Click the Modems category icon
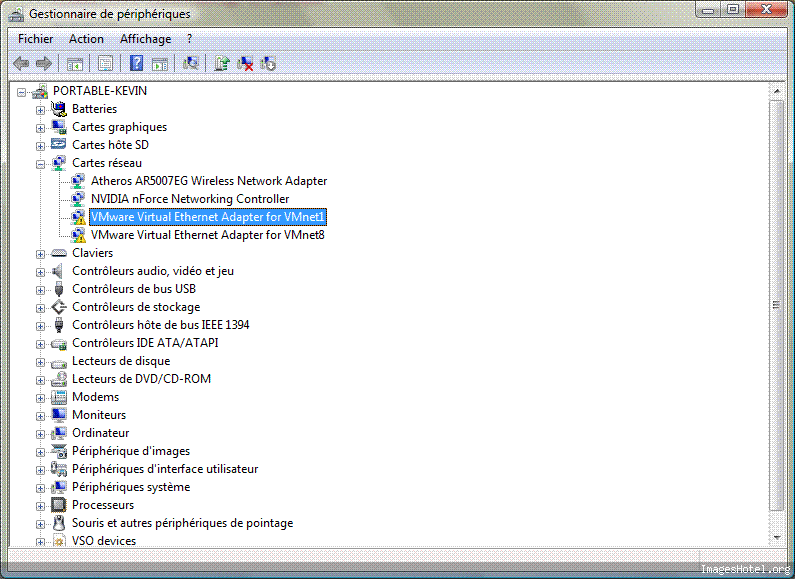The height and width of the screenshot is (579, 795). click(59, 396)
